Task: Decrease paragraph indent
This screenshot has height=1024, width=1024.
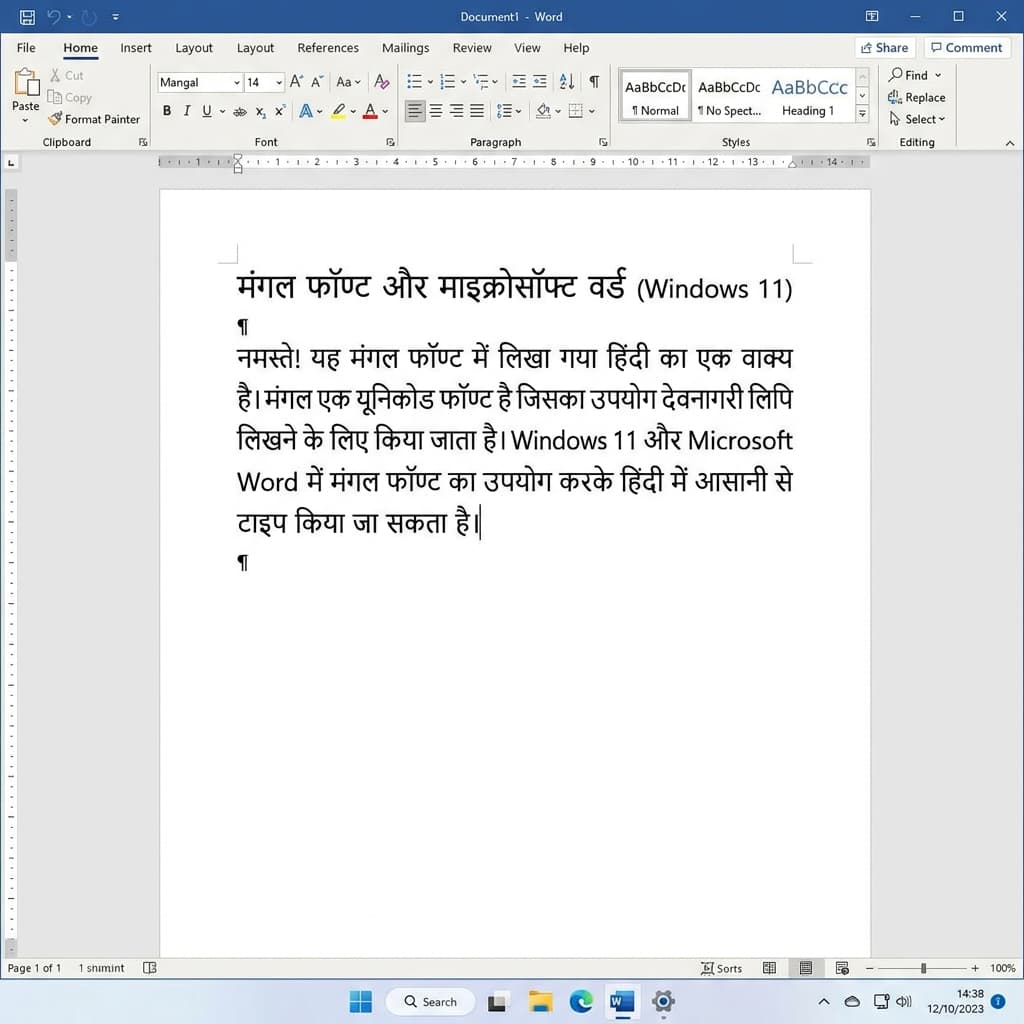Action: [x=519, y=82]
